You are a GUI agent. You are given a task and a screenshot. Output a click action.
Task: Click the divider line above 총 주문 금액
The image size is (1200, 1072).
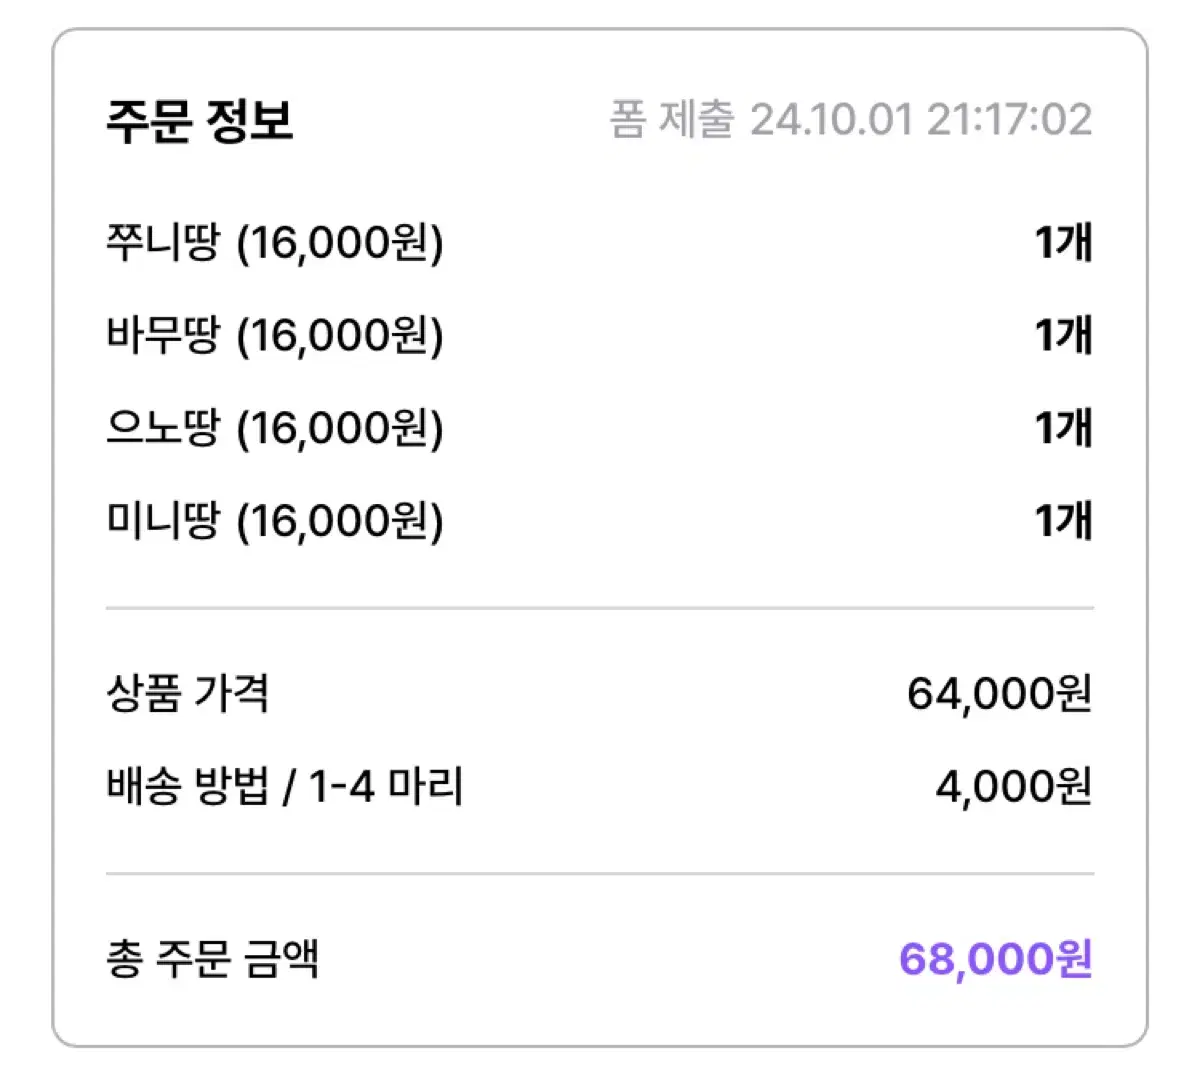(x=600, y=874)
